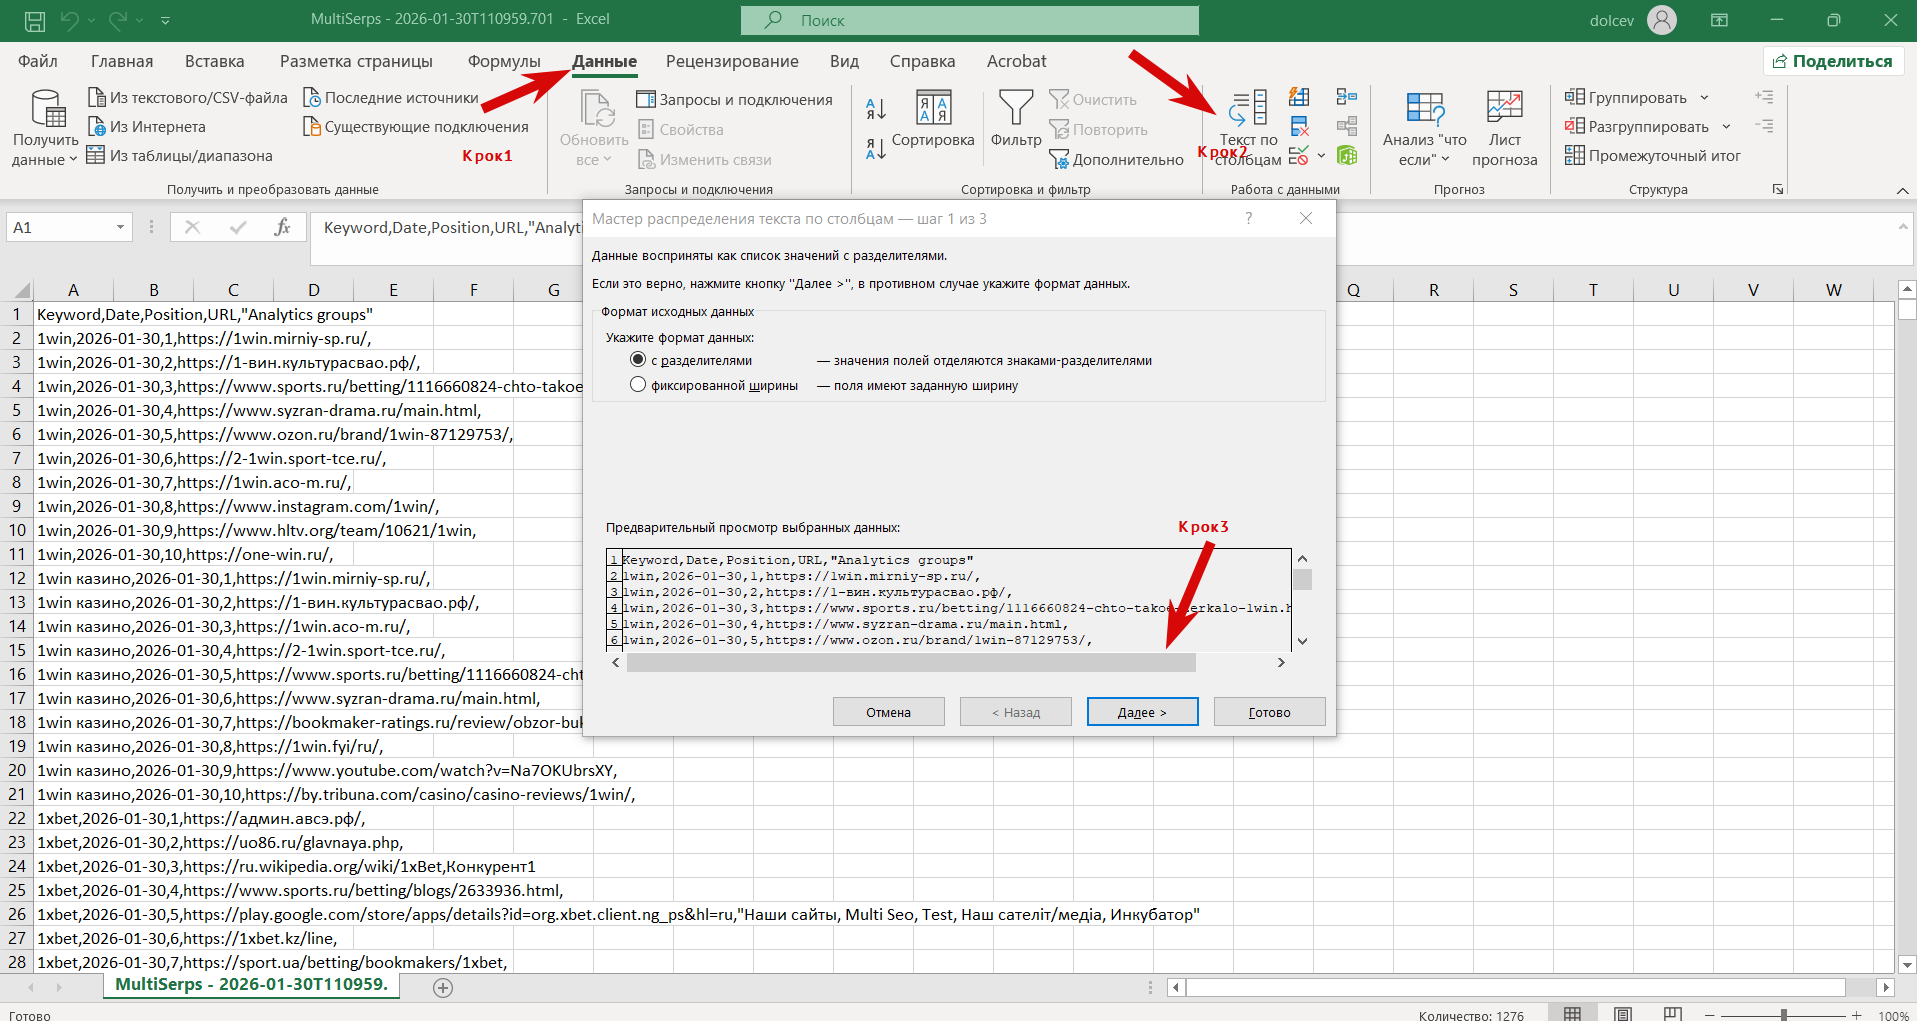Switch to Page Break Preview in status bar
Screen dimensions: 1917x1021
(x=1672, y=1014)
